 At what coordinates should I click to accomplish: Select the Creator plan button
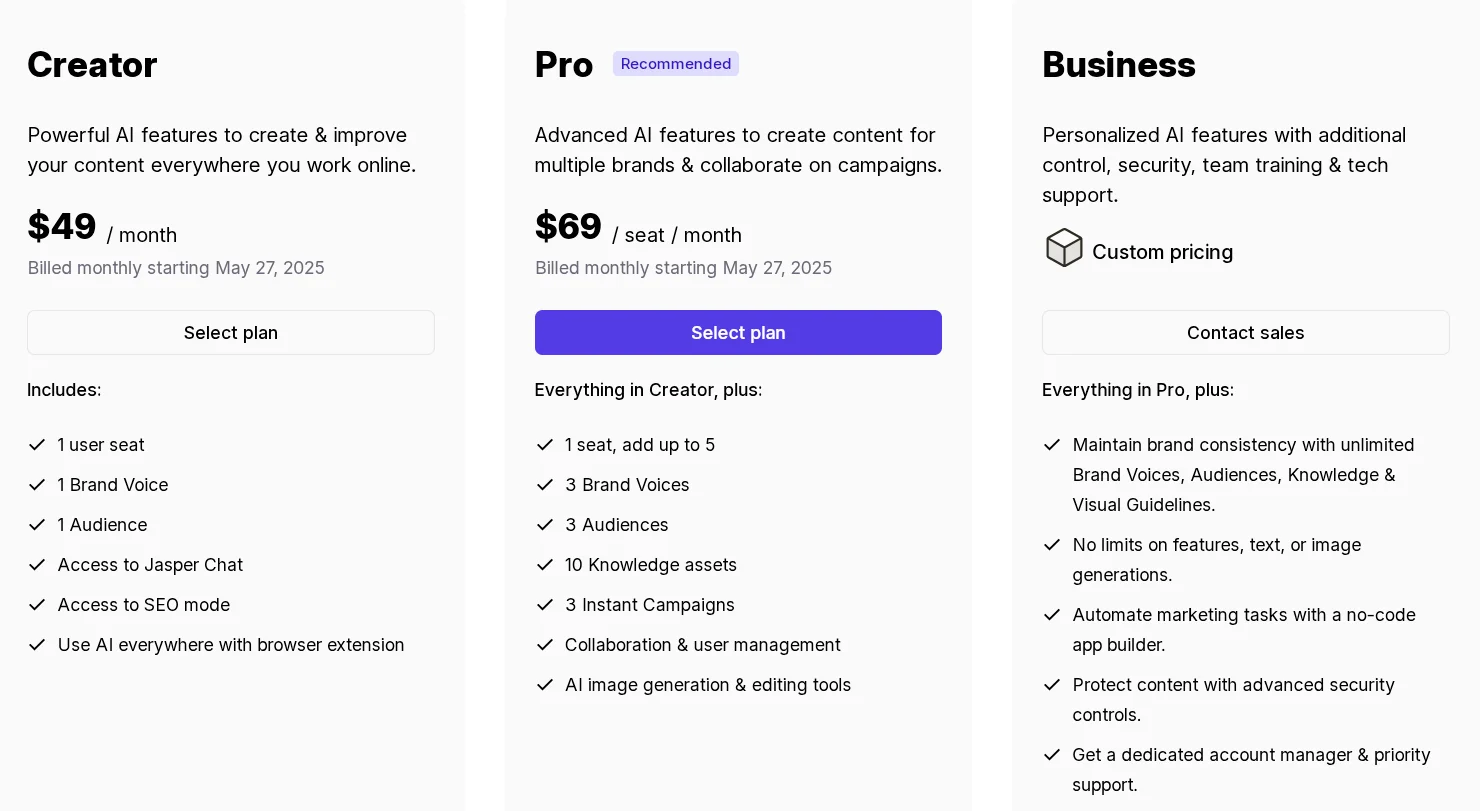[231, 332]
